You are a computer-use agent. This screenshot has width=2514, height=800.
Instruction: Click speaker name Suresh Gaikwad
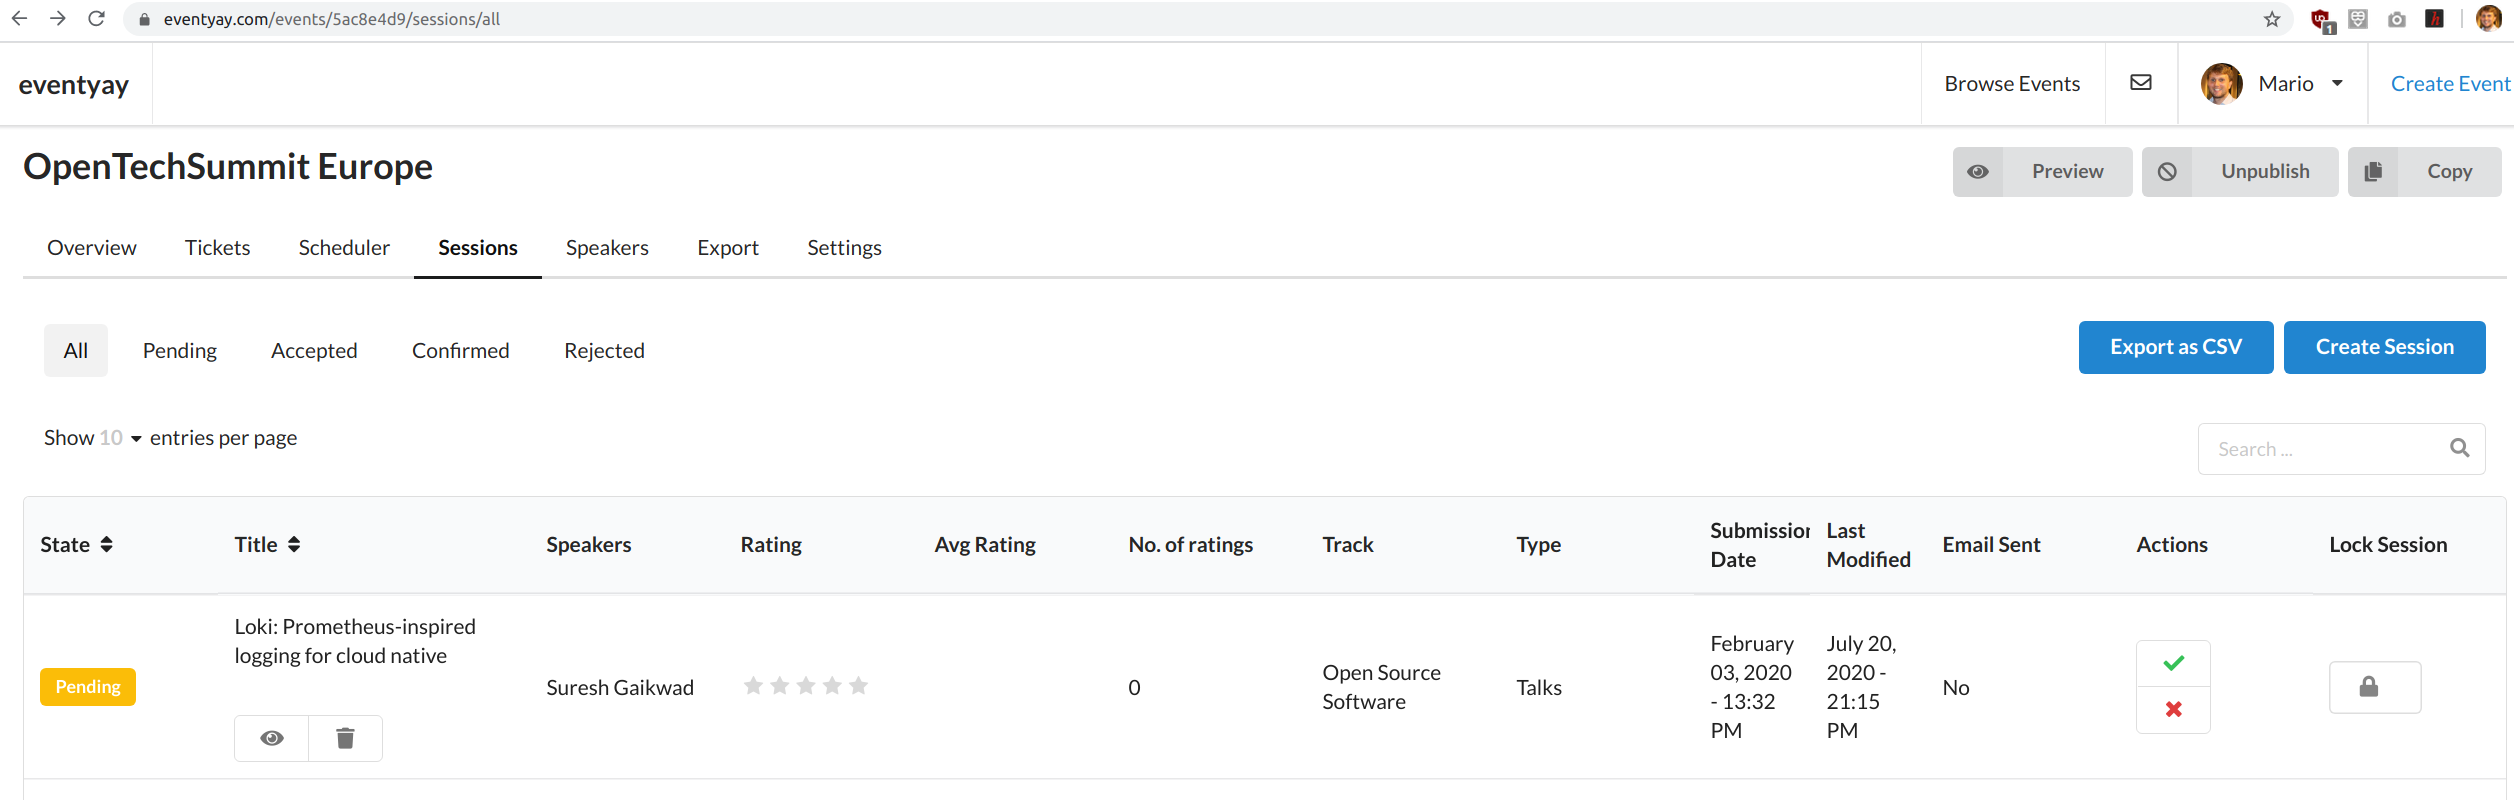pos(620,688)
